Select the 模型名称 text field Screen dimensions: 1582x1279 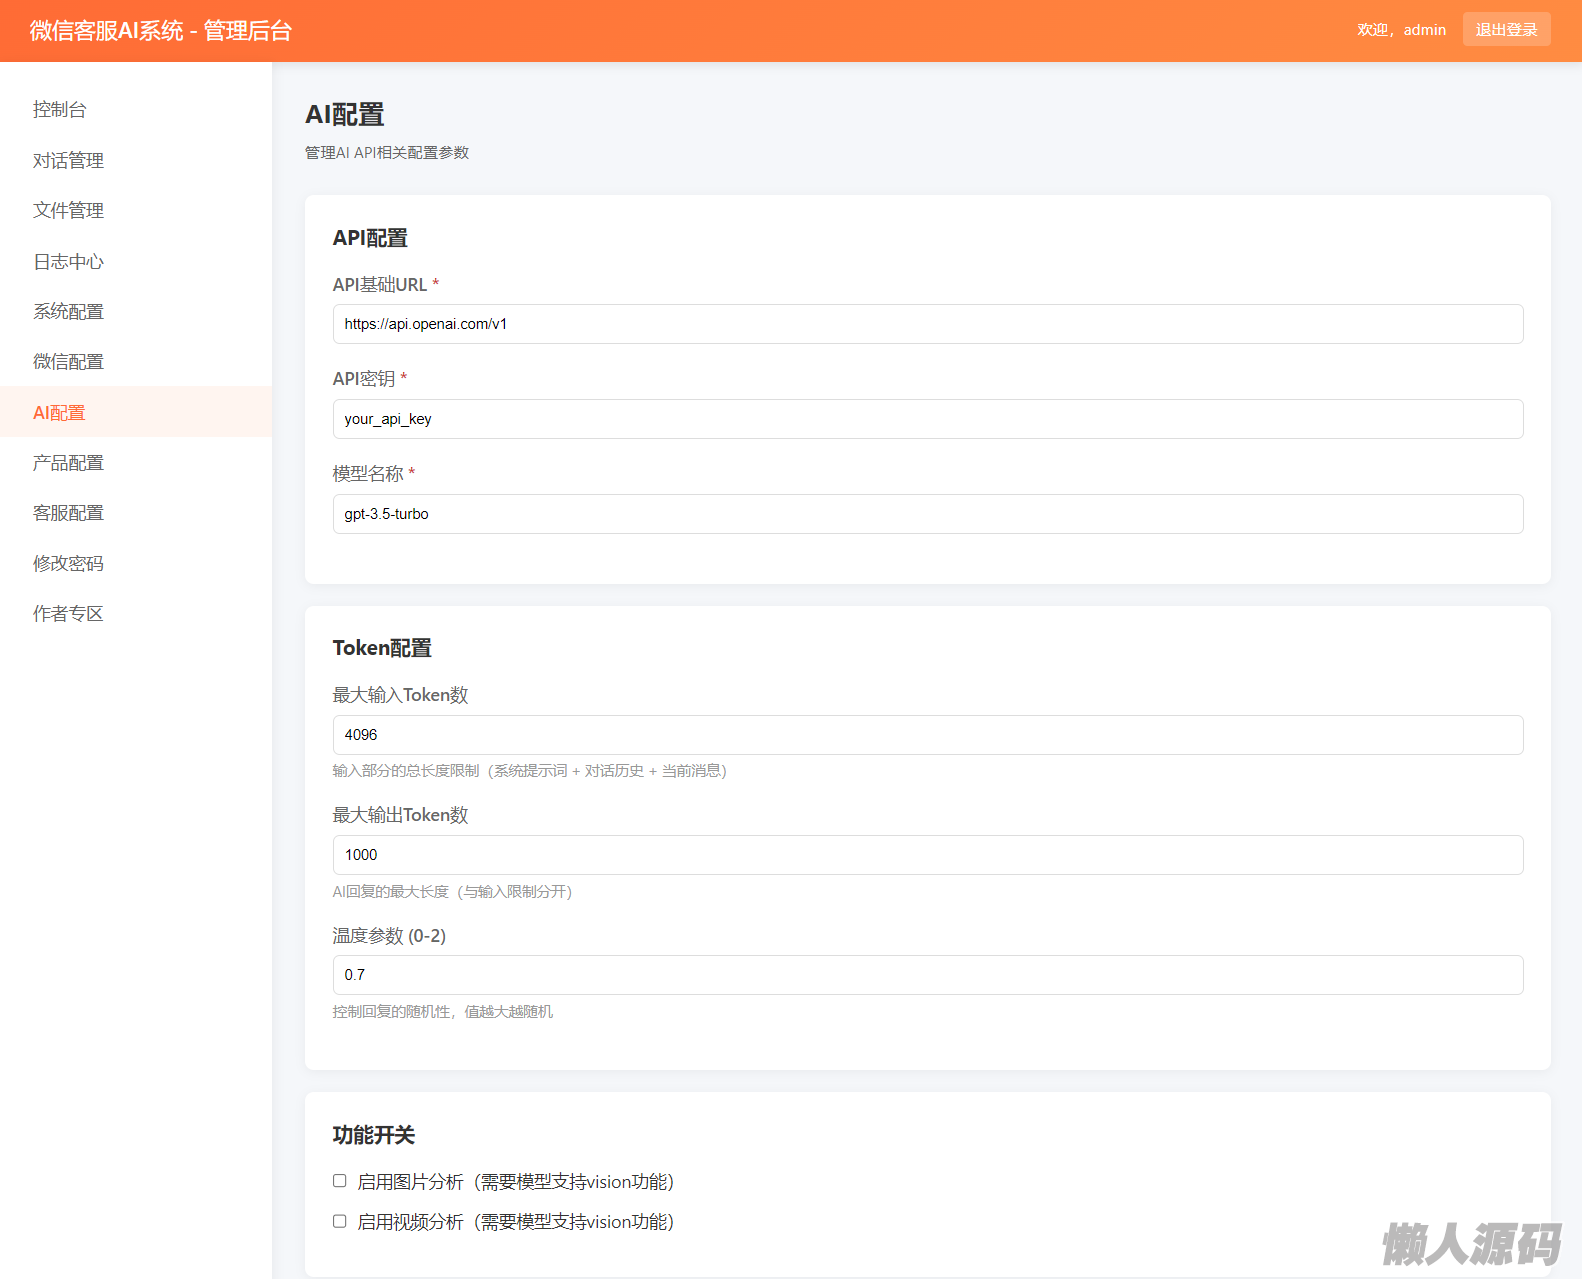point(927,514)
